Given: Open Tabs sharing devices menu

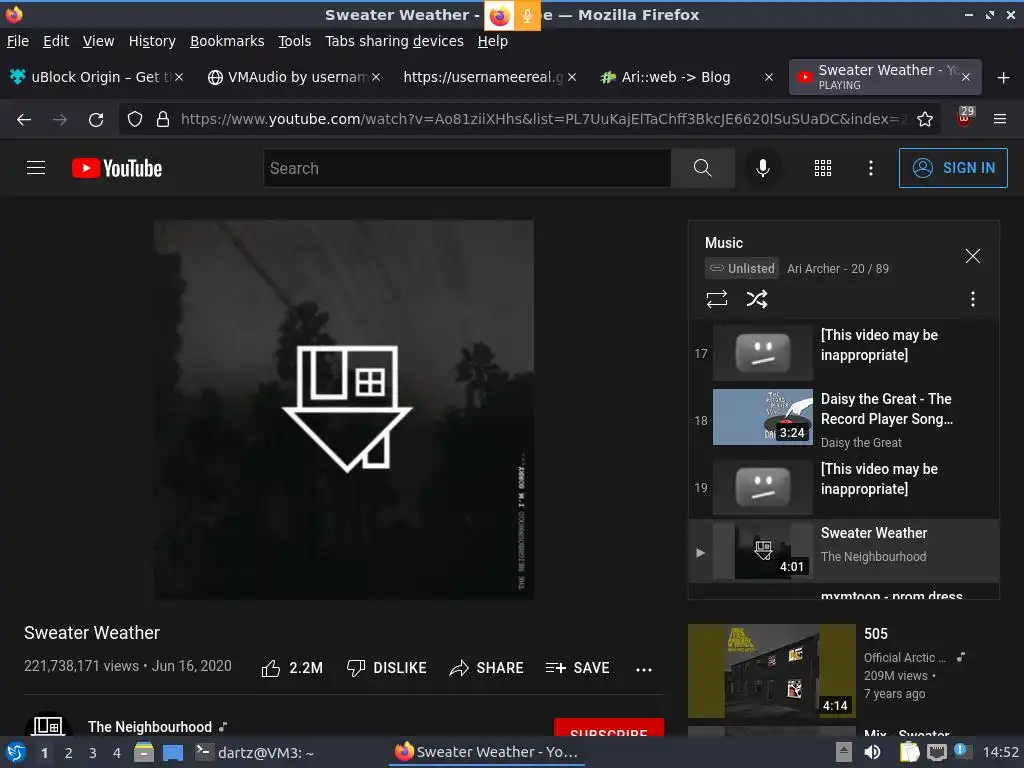Looking at the screenshot, I should point(394,41).
